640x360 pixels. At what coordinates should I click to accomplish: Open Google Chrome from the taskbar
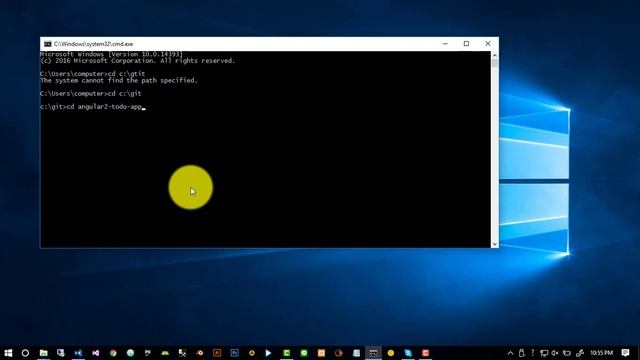point(113,353)
